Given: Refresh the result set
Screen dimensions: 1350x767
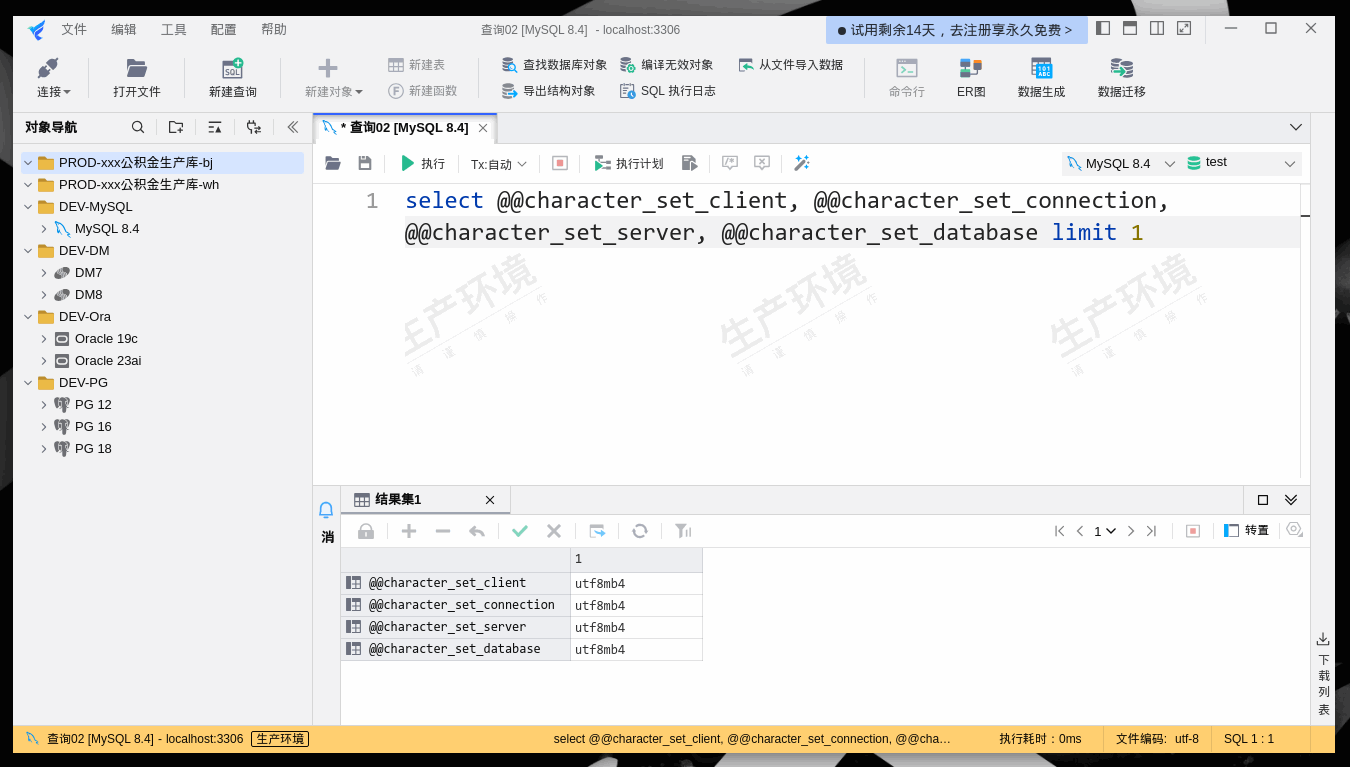Looking at the screenshot, I should (x=640, y=531).
